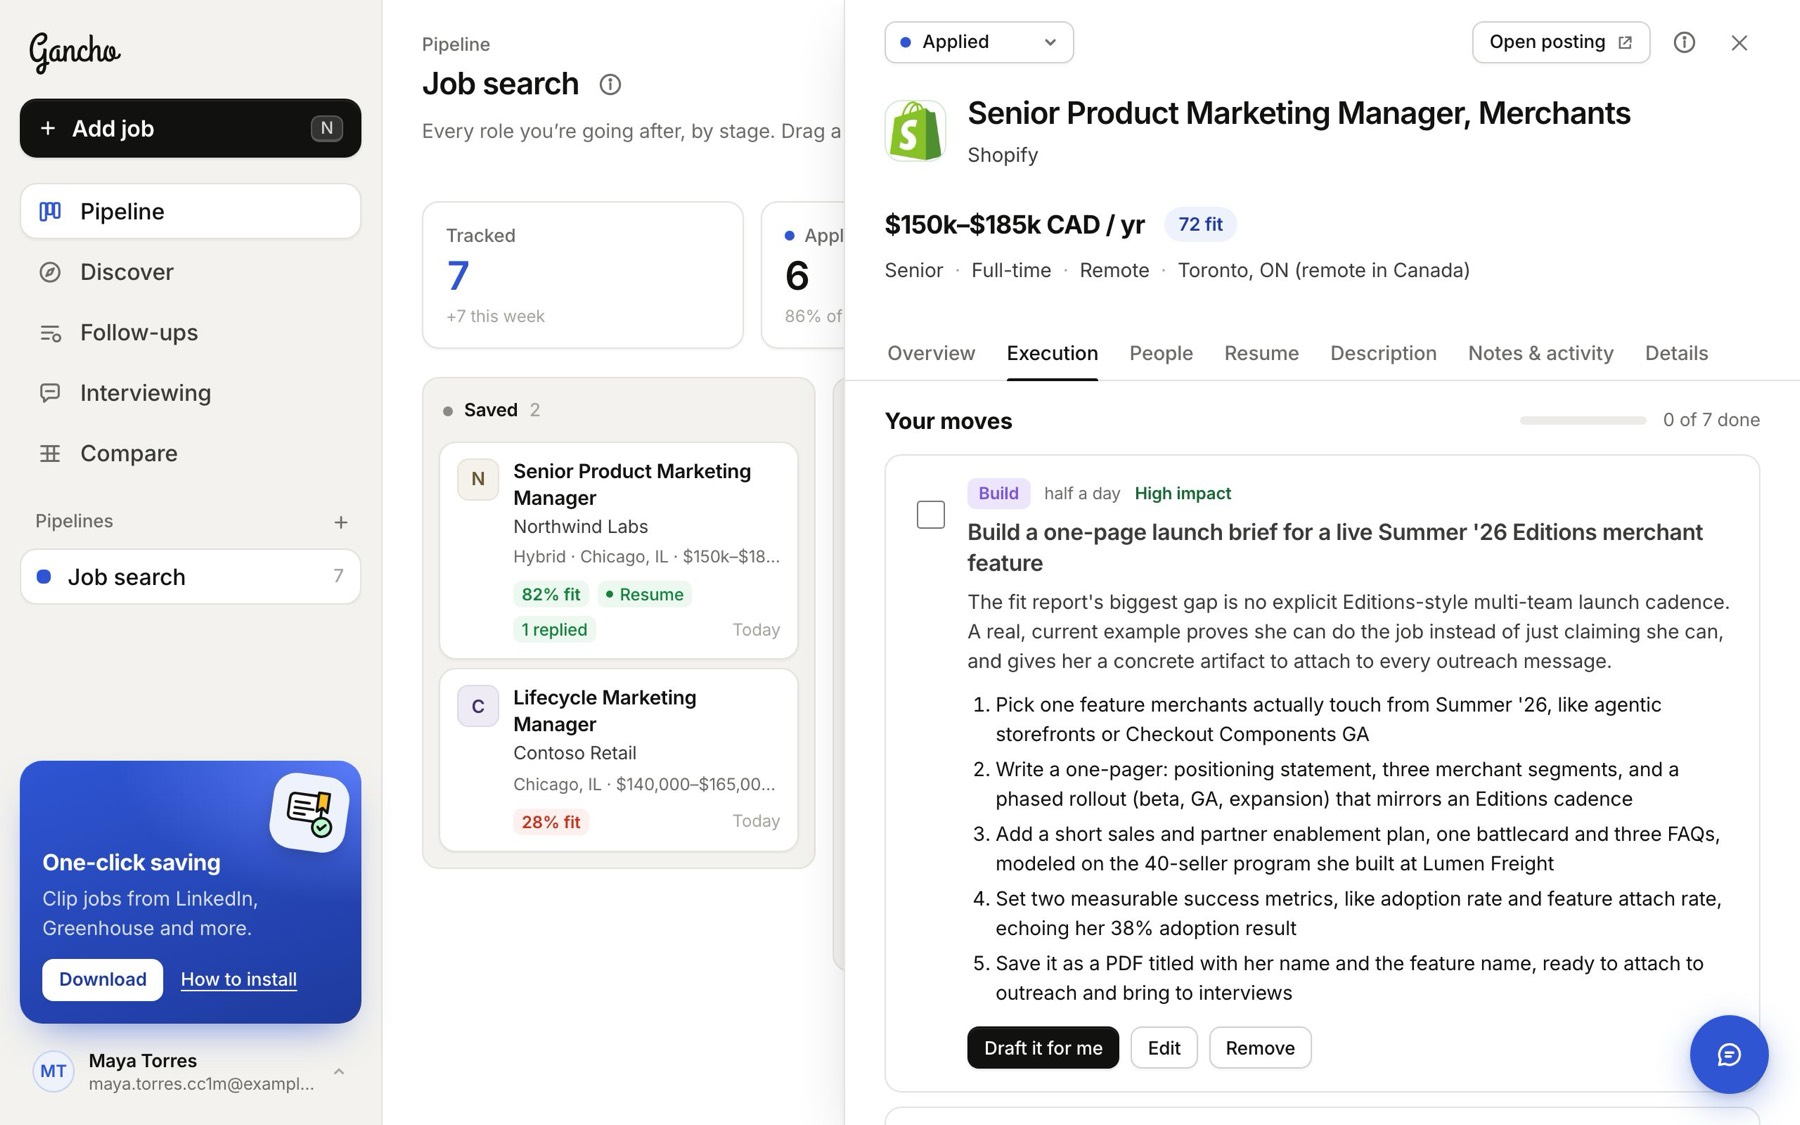Image resolution: width=1800 pixels, height=1125 pixels.
Task: Edit the launch brief move
Action: click(1164, 1048)
